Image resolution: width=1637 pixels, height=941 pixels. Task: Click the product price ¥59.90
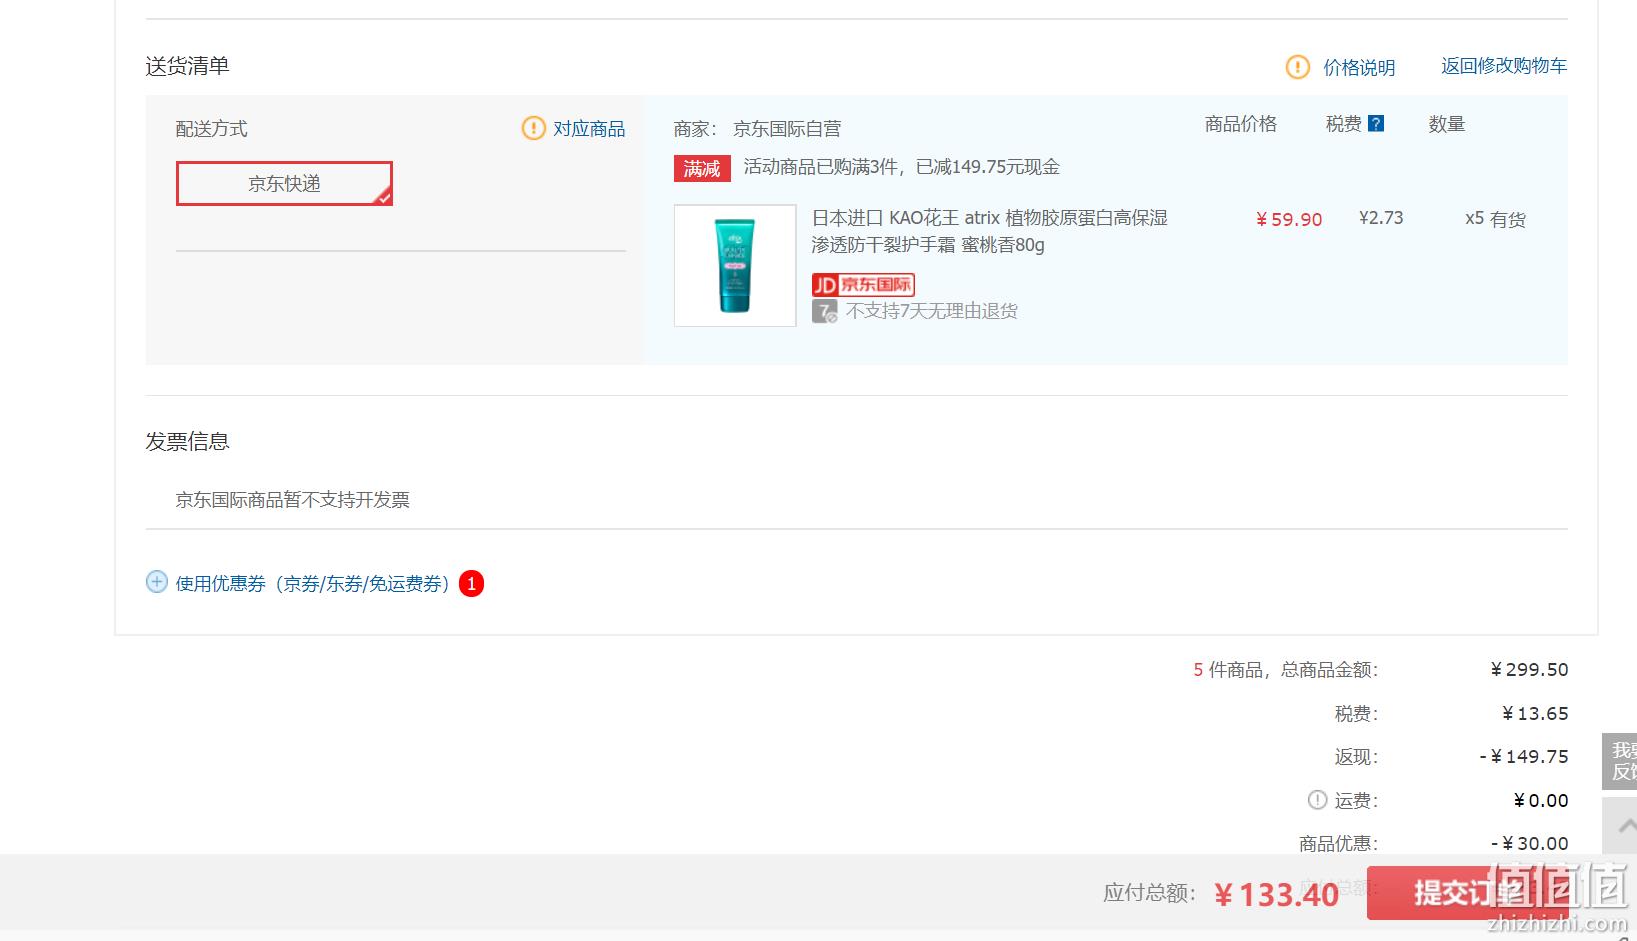(x=1289, y=219)
